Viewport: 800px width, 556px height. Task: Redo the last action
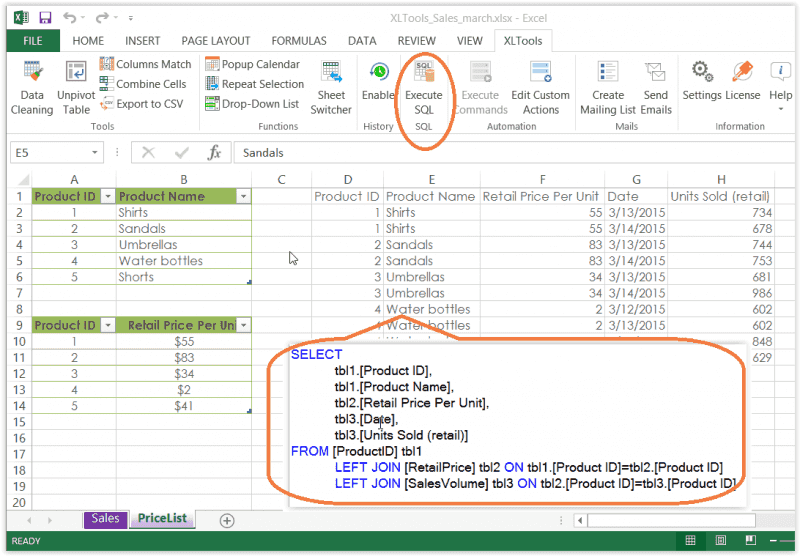(102, 18)
